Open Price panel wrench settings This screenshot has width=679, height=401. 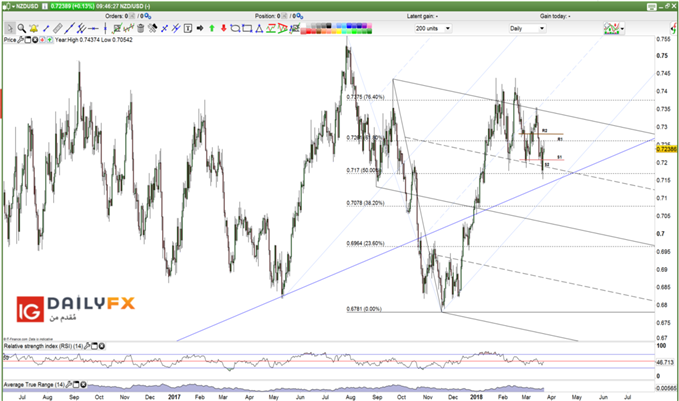(x=20, y=40)
